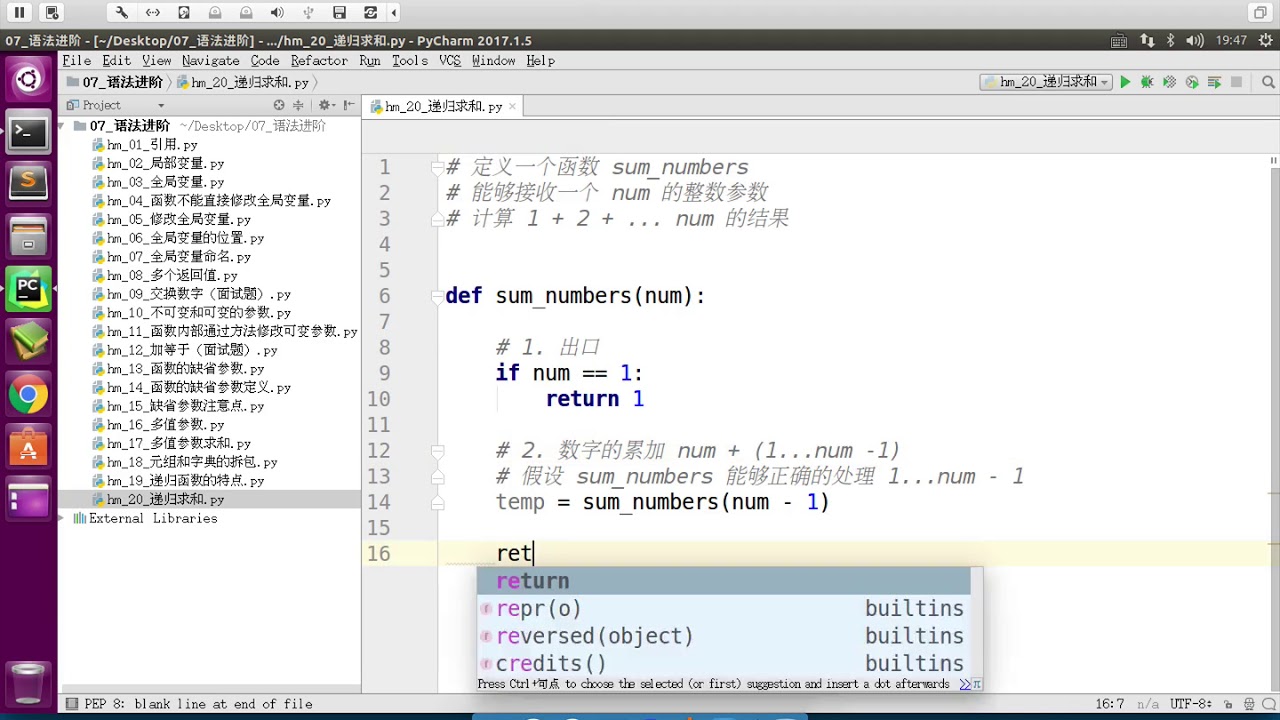Collapse the VM toolbar with left arrow
The height and width of the screenshot is (720, 1280).
tap(394, 13)
